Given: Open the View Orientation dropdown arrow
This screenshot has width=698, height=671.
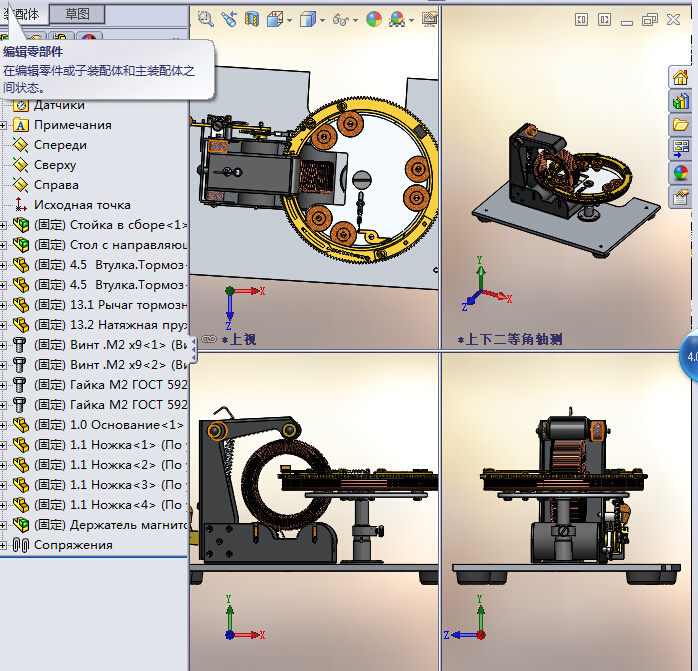Looking at the screenshot, I should [x=289, y=20].
